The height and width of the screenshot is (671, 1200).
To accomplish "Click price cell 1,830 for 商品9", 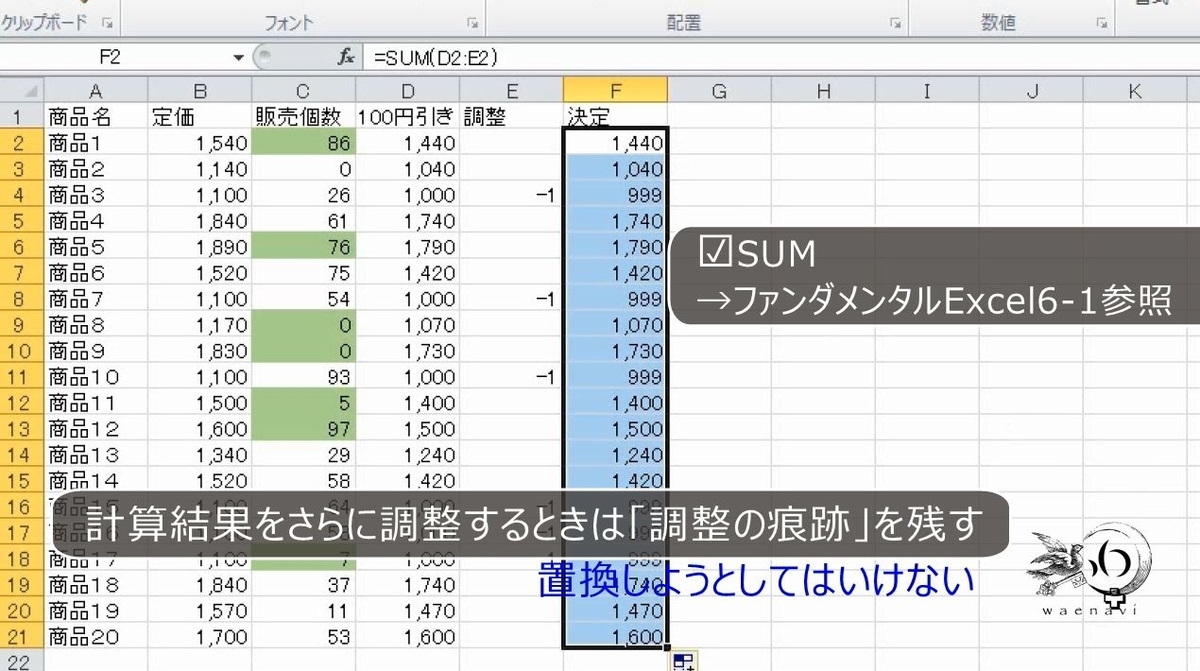I will [199, 351].
